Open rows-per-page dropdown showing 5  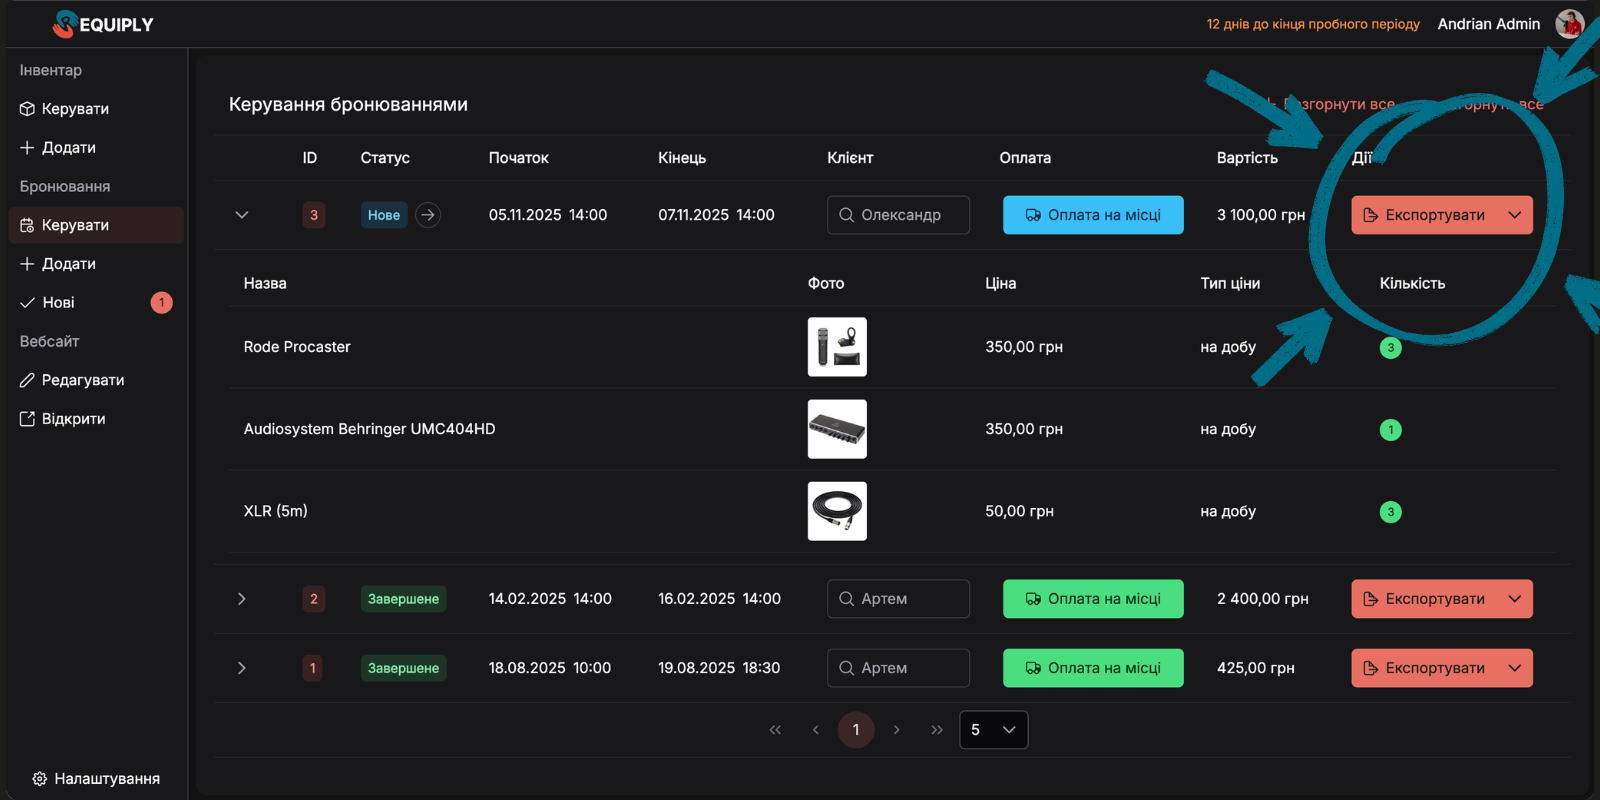pyautogui.click(x=993, y=730)
